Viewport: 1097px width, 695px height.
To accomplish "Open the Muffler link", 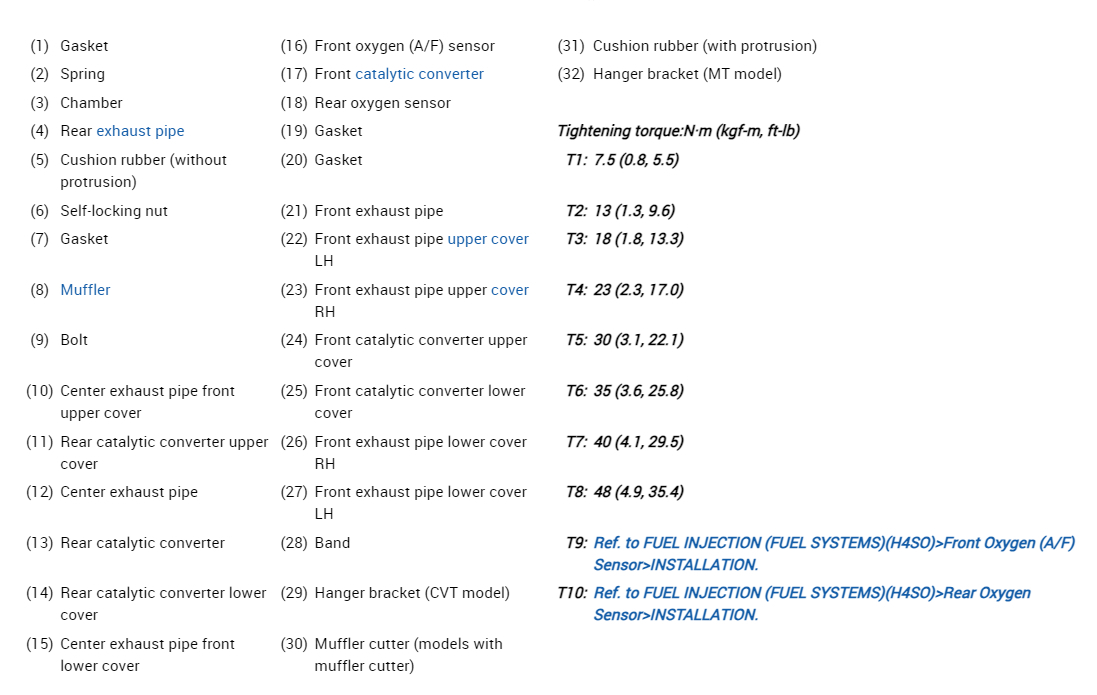I will [x=85, y=290].
